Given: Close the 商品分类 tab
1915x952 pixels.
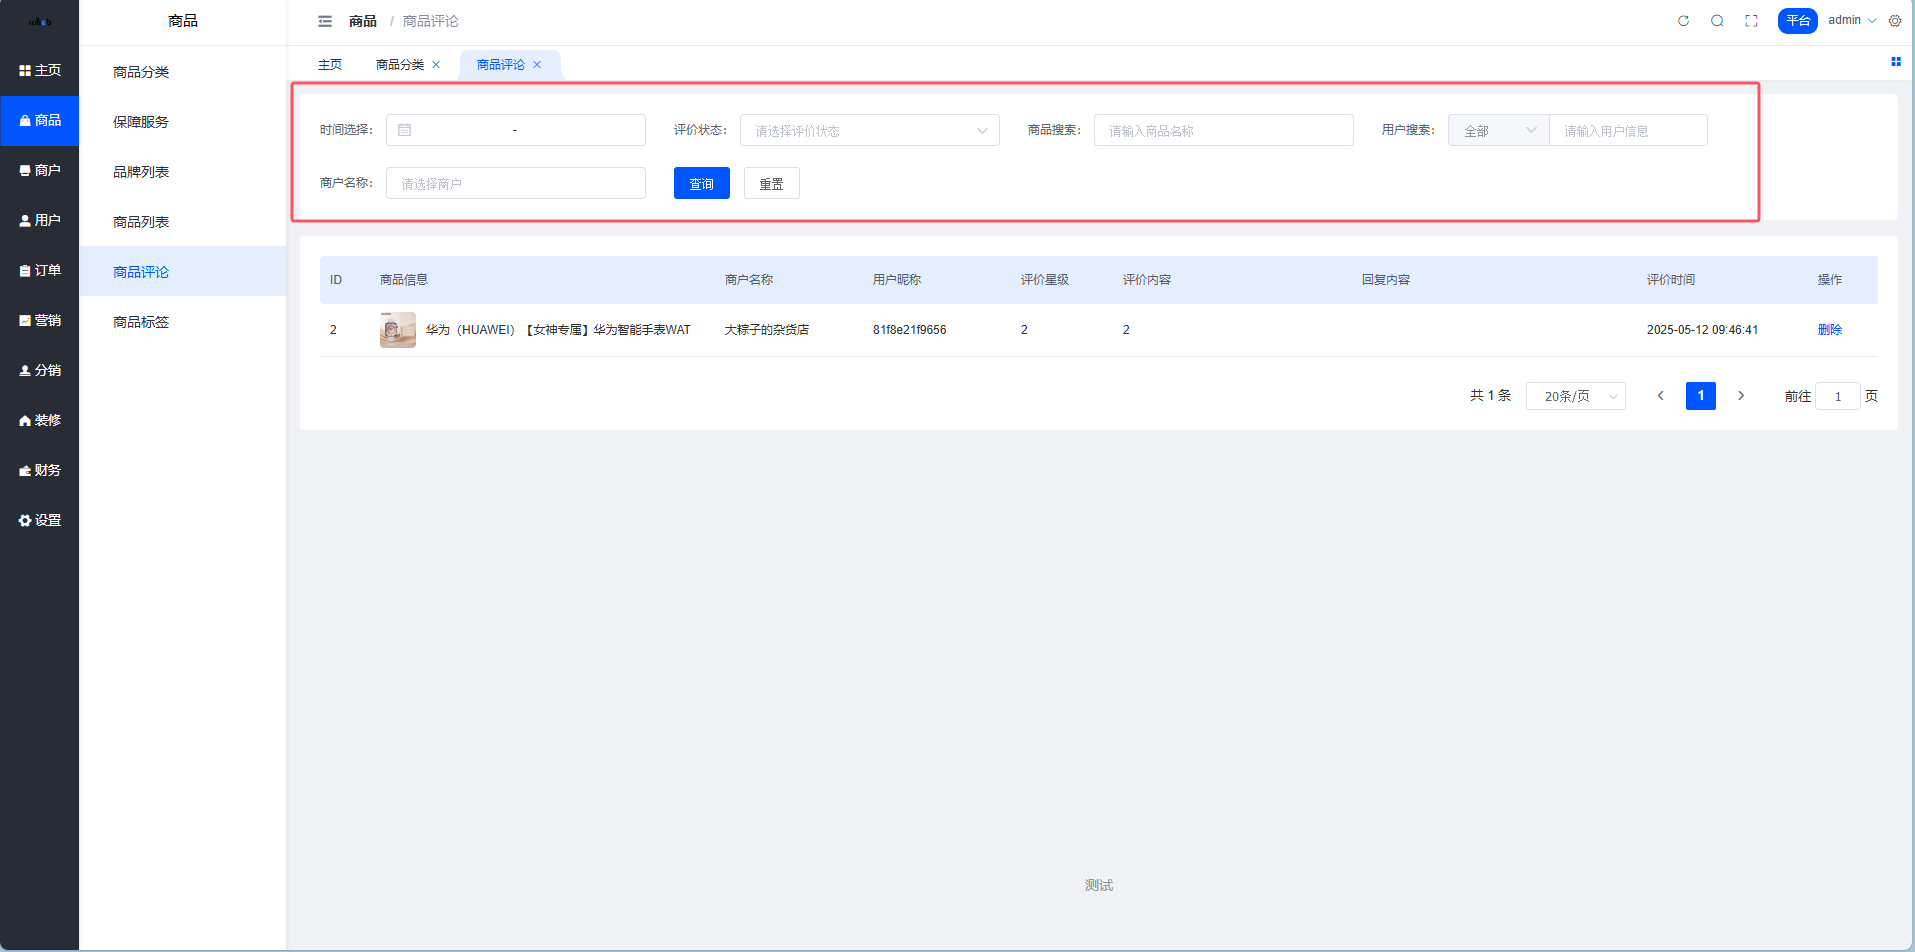Looking at the screenshot, I should tap(436, 65).
